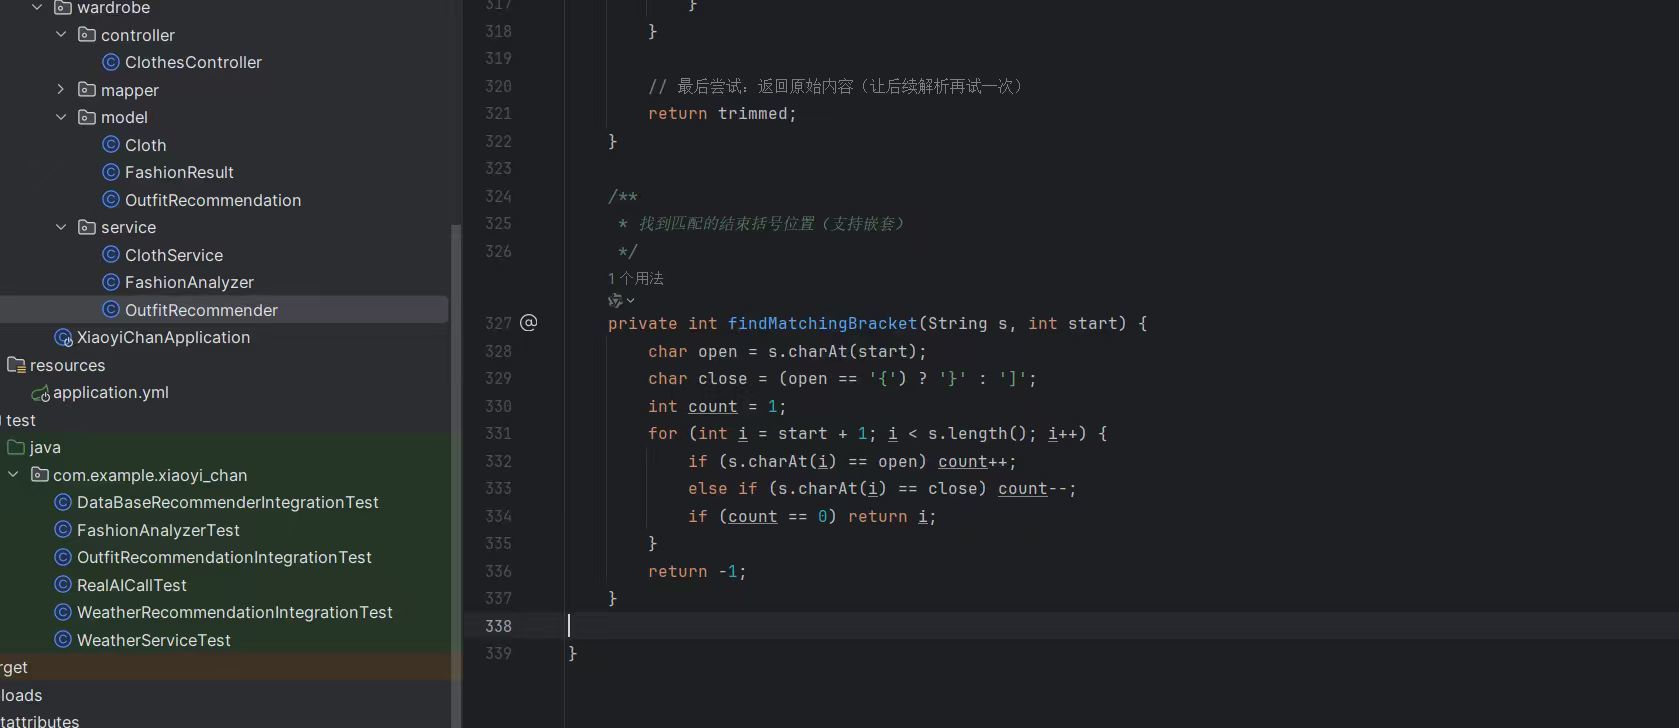The image size is (1679, 728).
Task: Click 'return -1;' on line 336
Action: click(697, 571)
